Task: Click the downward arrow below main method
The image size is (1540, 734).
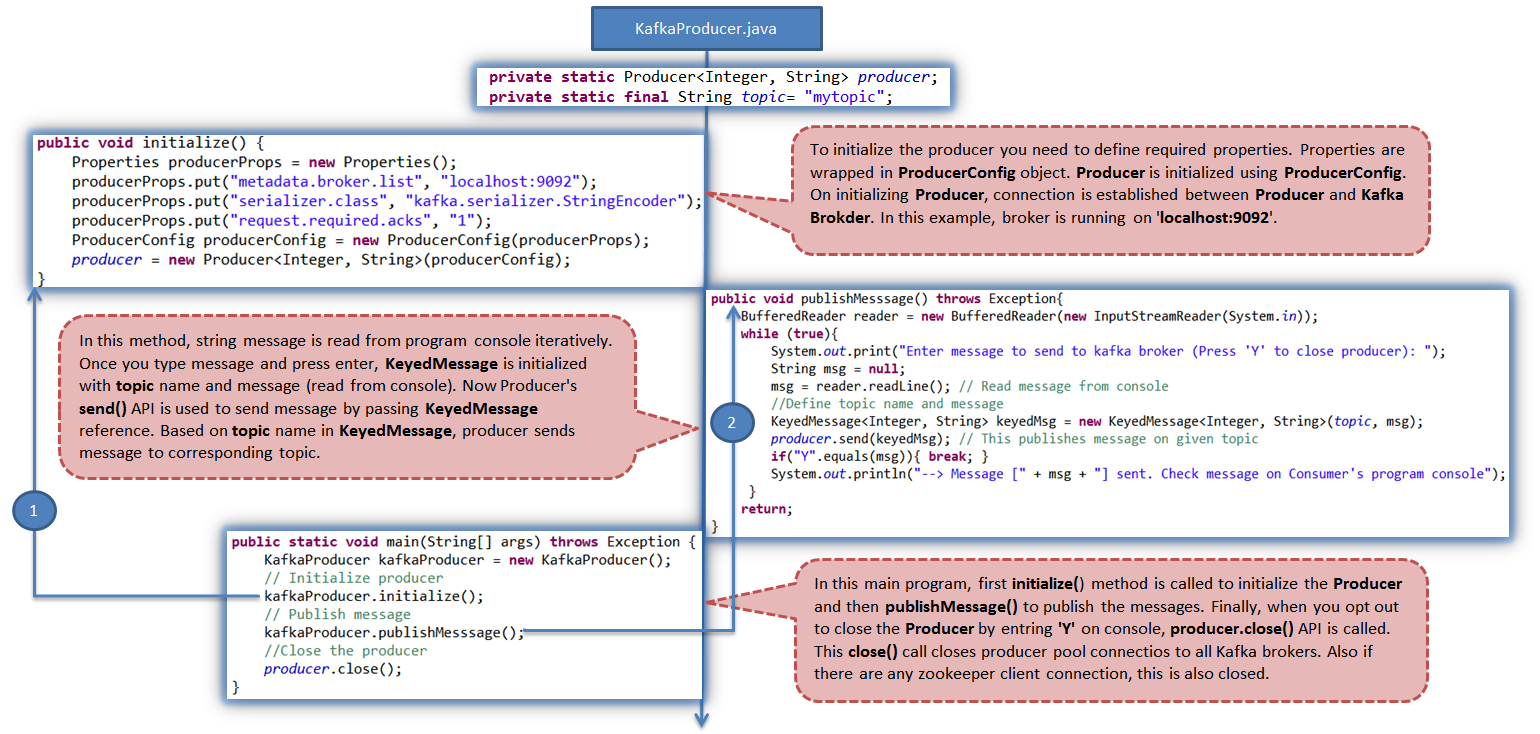Action: pos(703,718)
